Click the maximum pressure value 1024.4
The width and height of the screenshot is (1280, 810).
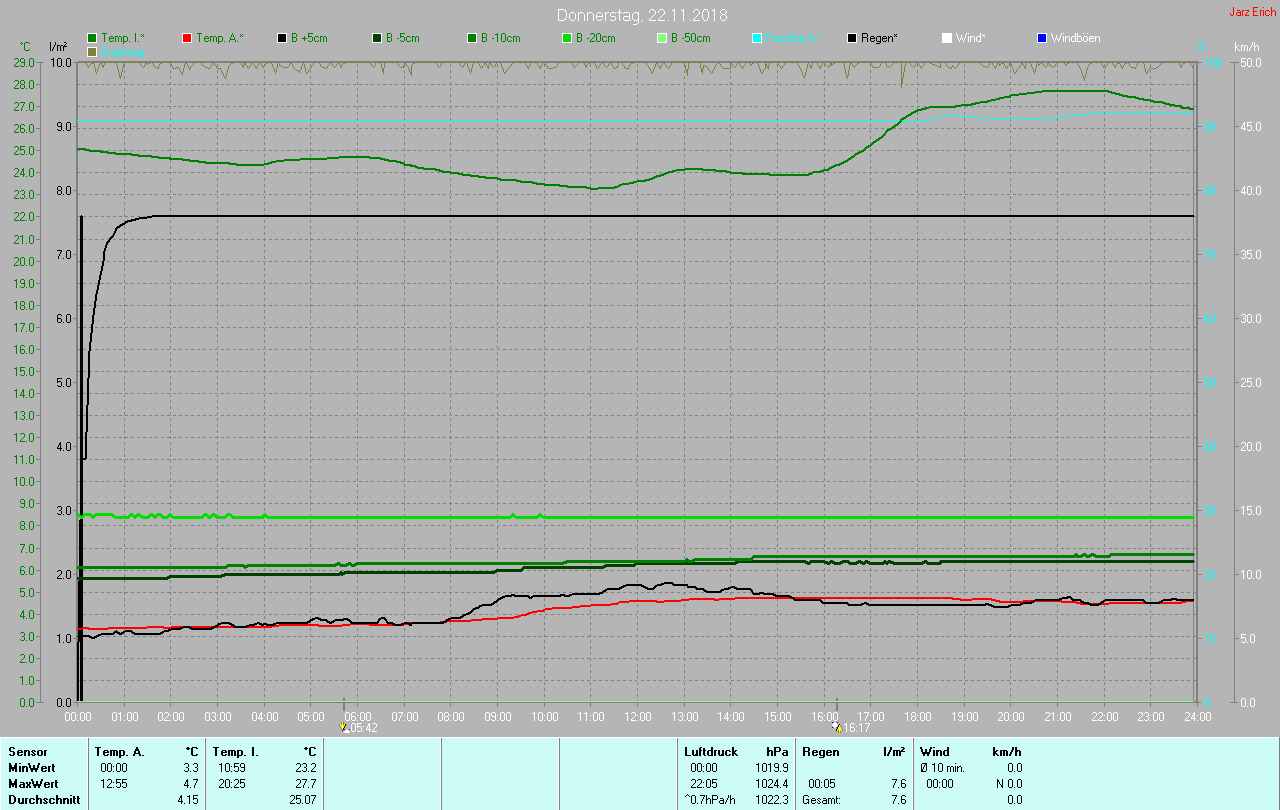pyautogui.click(x=772, y=784)
